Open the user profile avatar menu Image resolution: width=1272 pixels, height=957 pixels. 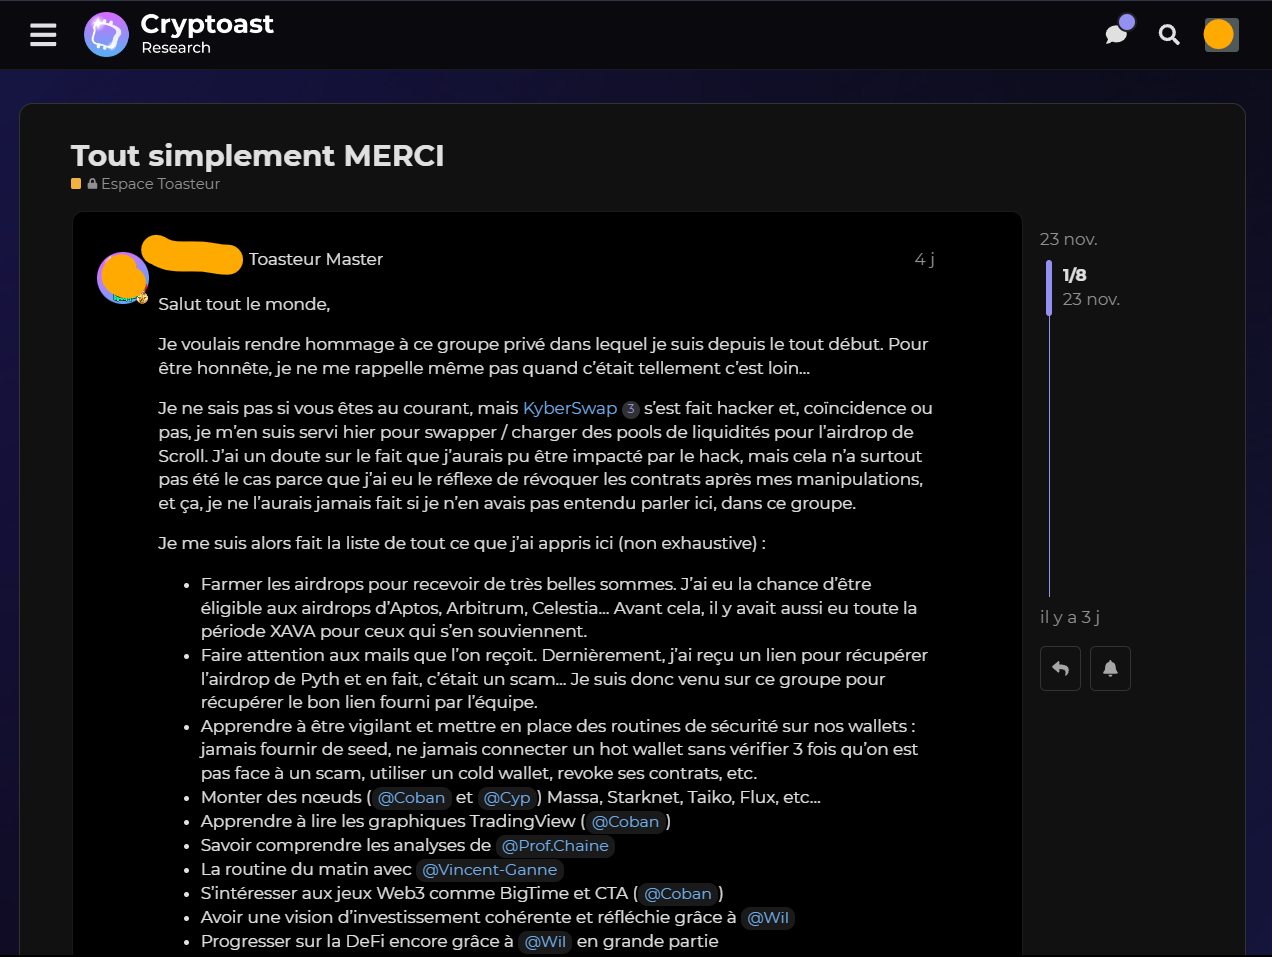(1220, 35)
